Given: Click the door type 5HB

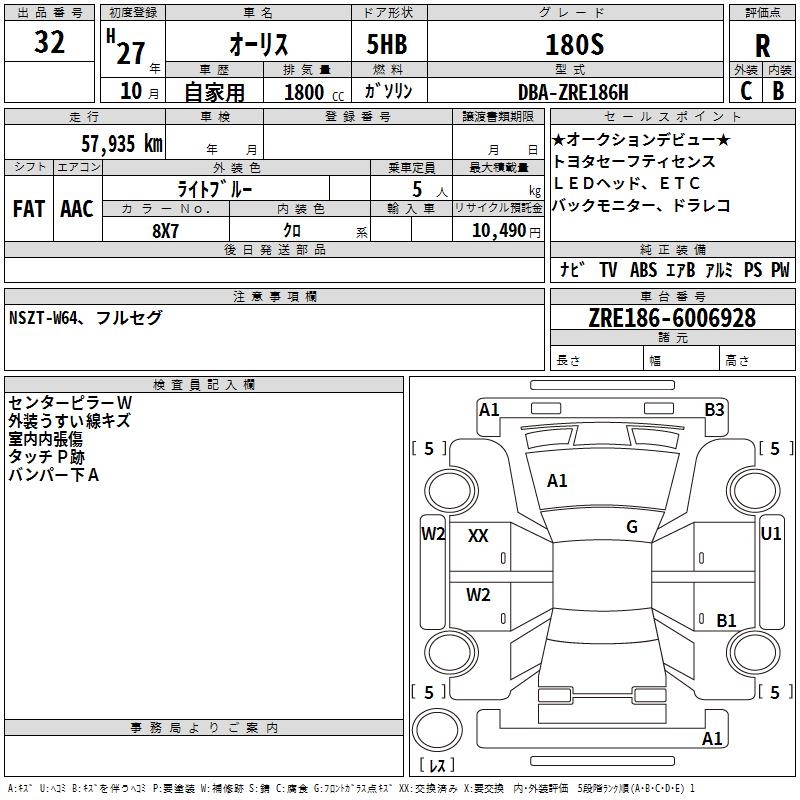Looking at the screenshot, I should point(387,44).
